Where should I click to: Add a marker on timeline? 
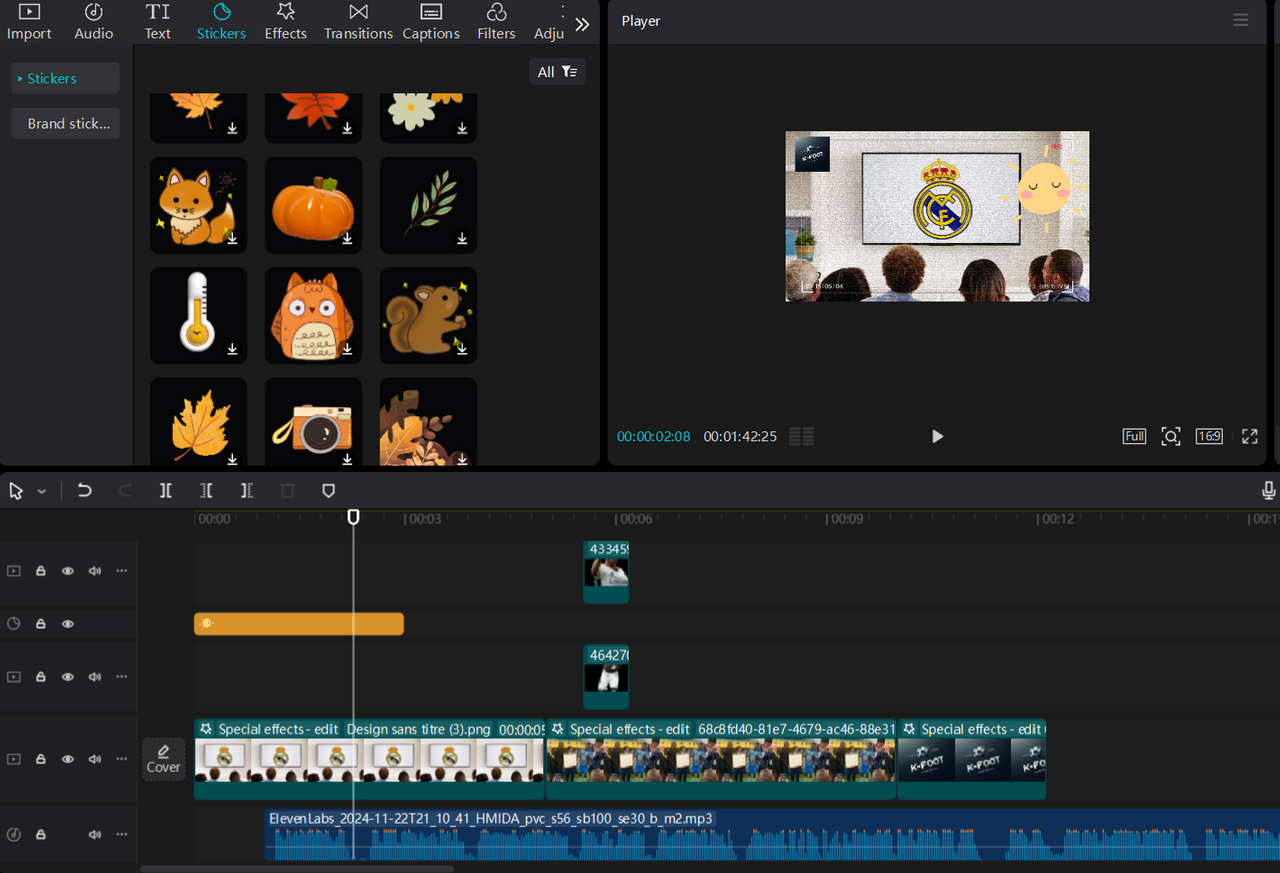click(x=328, y=491)
